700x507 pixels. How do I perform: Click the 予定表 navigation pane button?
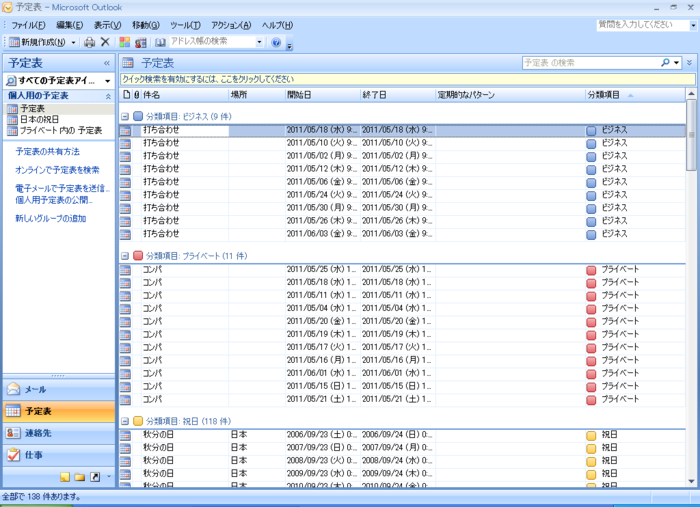pyautogui.click(x=58, y=411)
